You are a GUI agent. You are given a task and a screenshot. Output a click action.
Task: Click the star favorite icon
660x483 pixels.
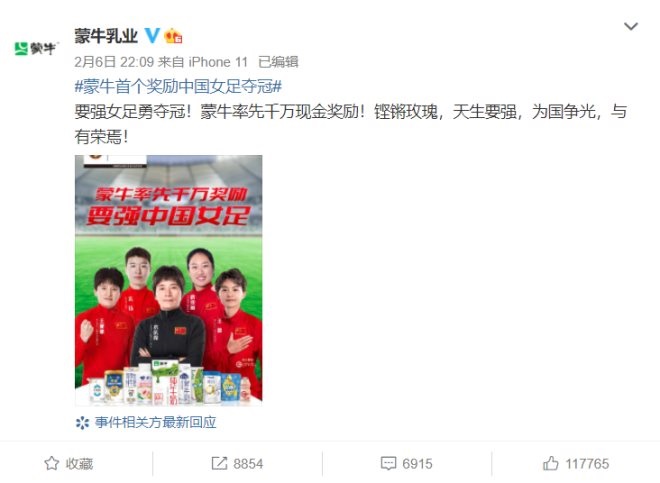(51, 463)
